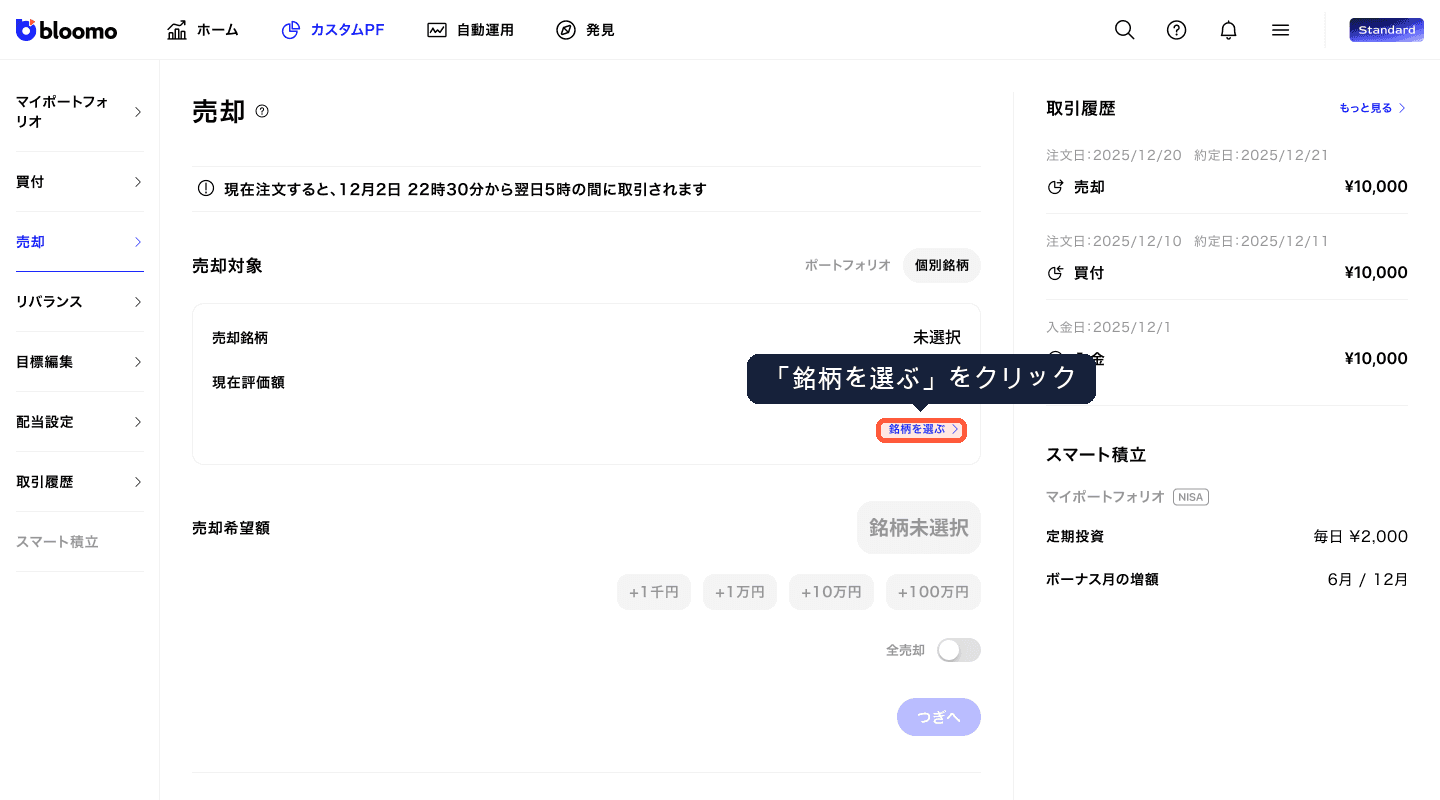Click the 買付 transaction icon in history
Viewport: 1440px width, 800px height.
coord(1055,273)
